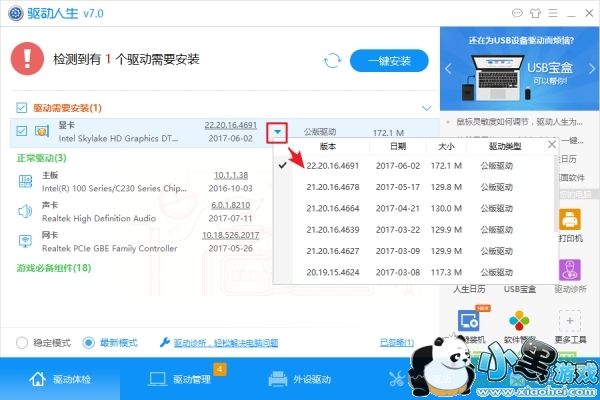Click the 驱动人生 logo icon
This screenshot has height=400, width=600.
pyautogui.click(x=16, y=13)
